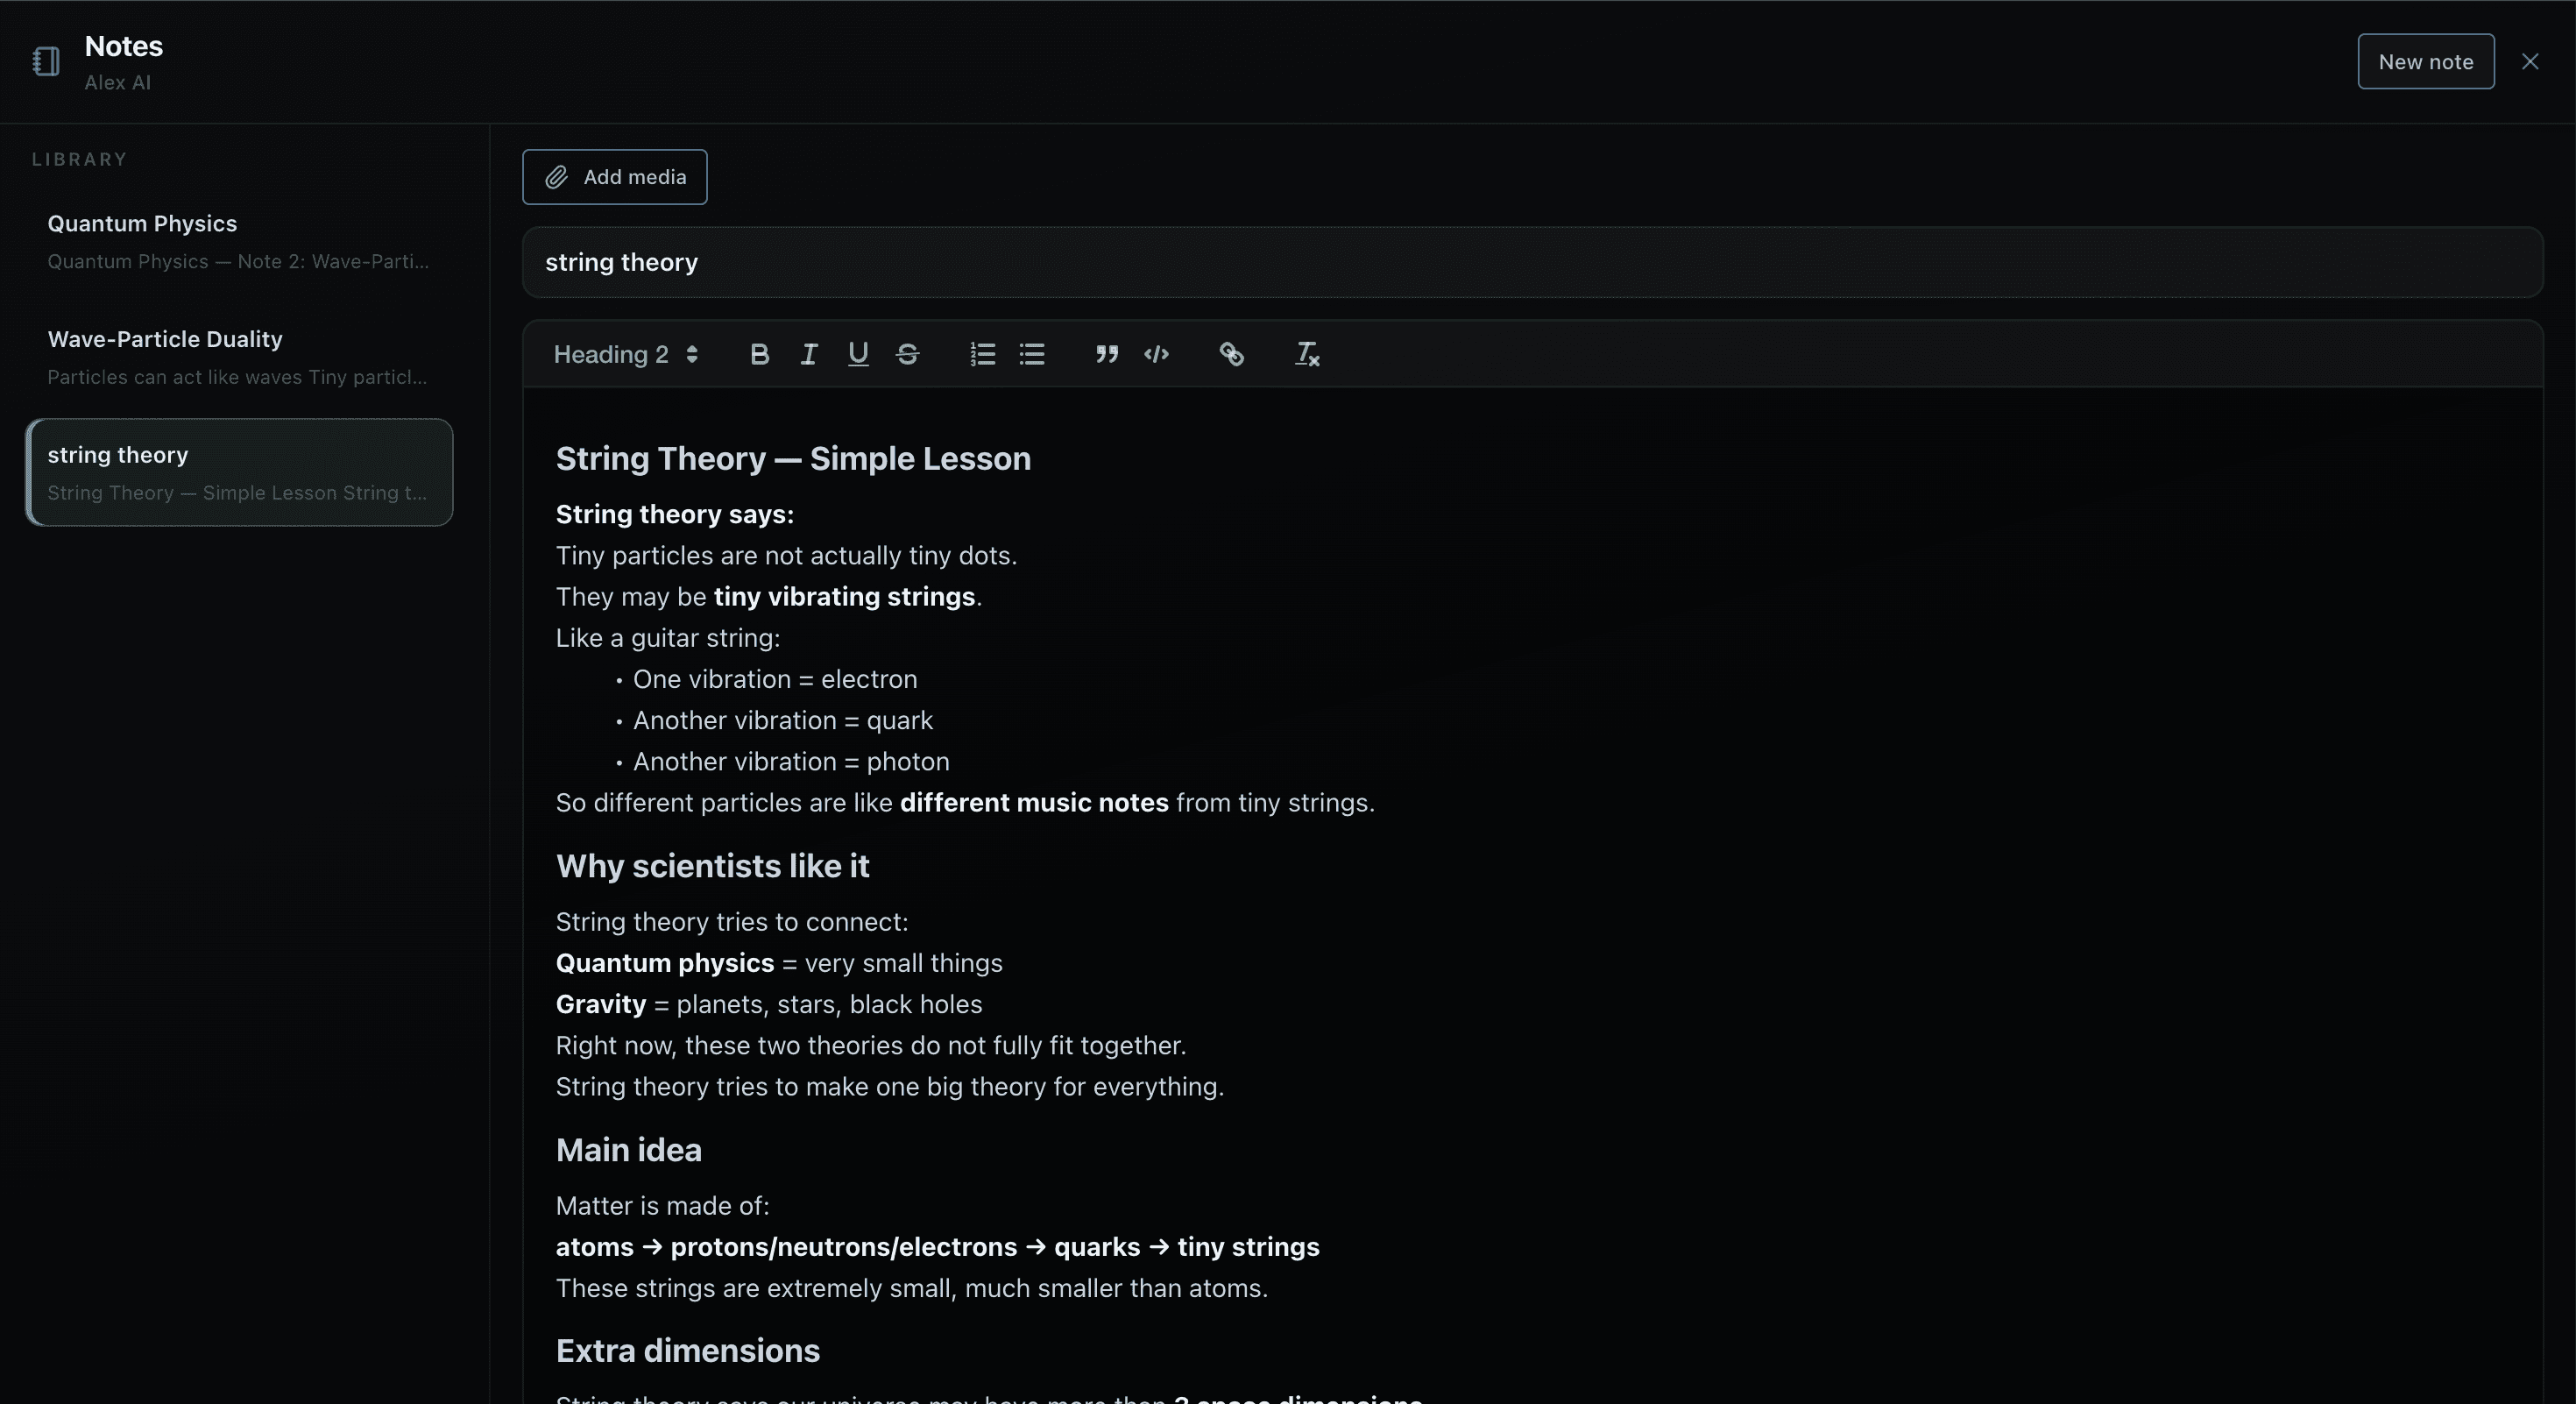2576x1404 pixels.
Task: Click the bullet 'One vibration = electron'
Action: coord(775,679)
